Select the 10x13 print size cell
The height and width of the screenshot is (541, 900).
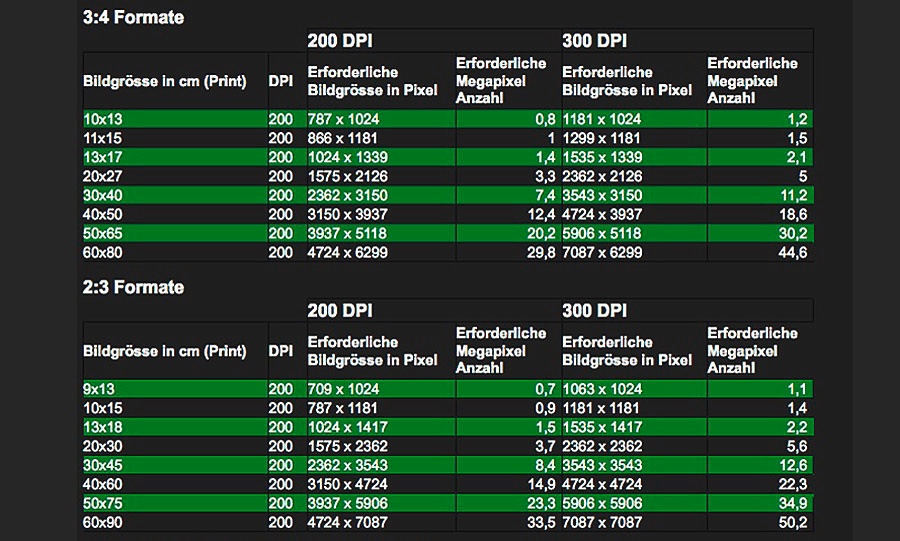coord(103,119)
